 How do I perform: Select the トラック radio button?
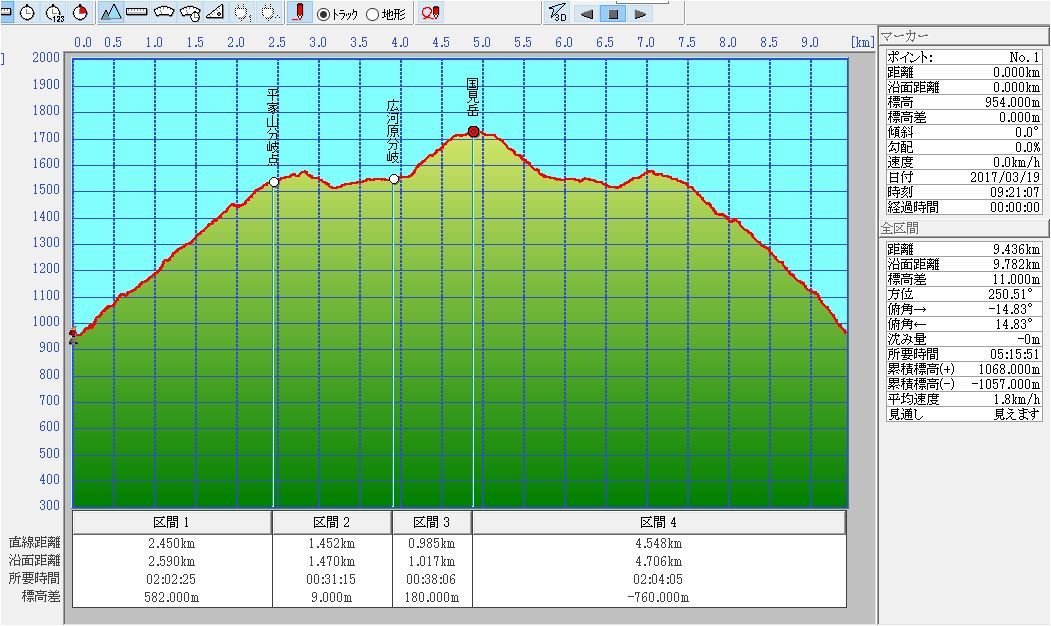click(323, 14)
